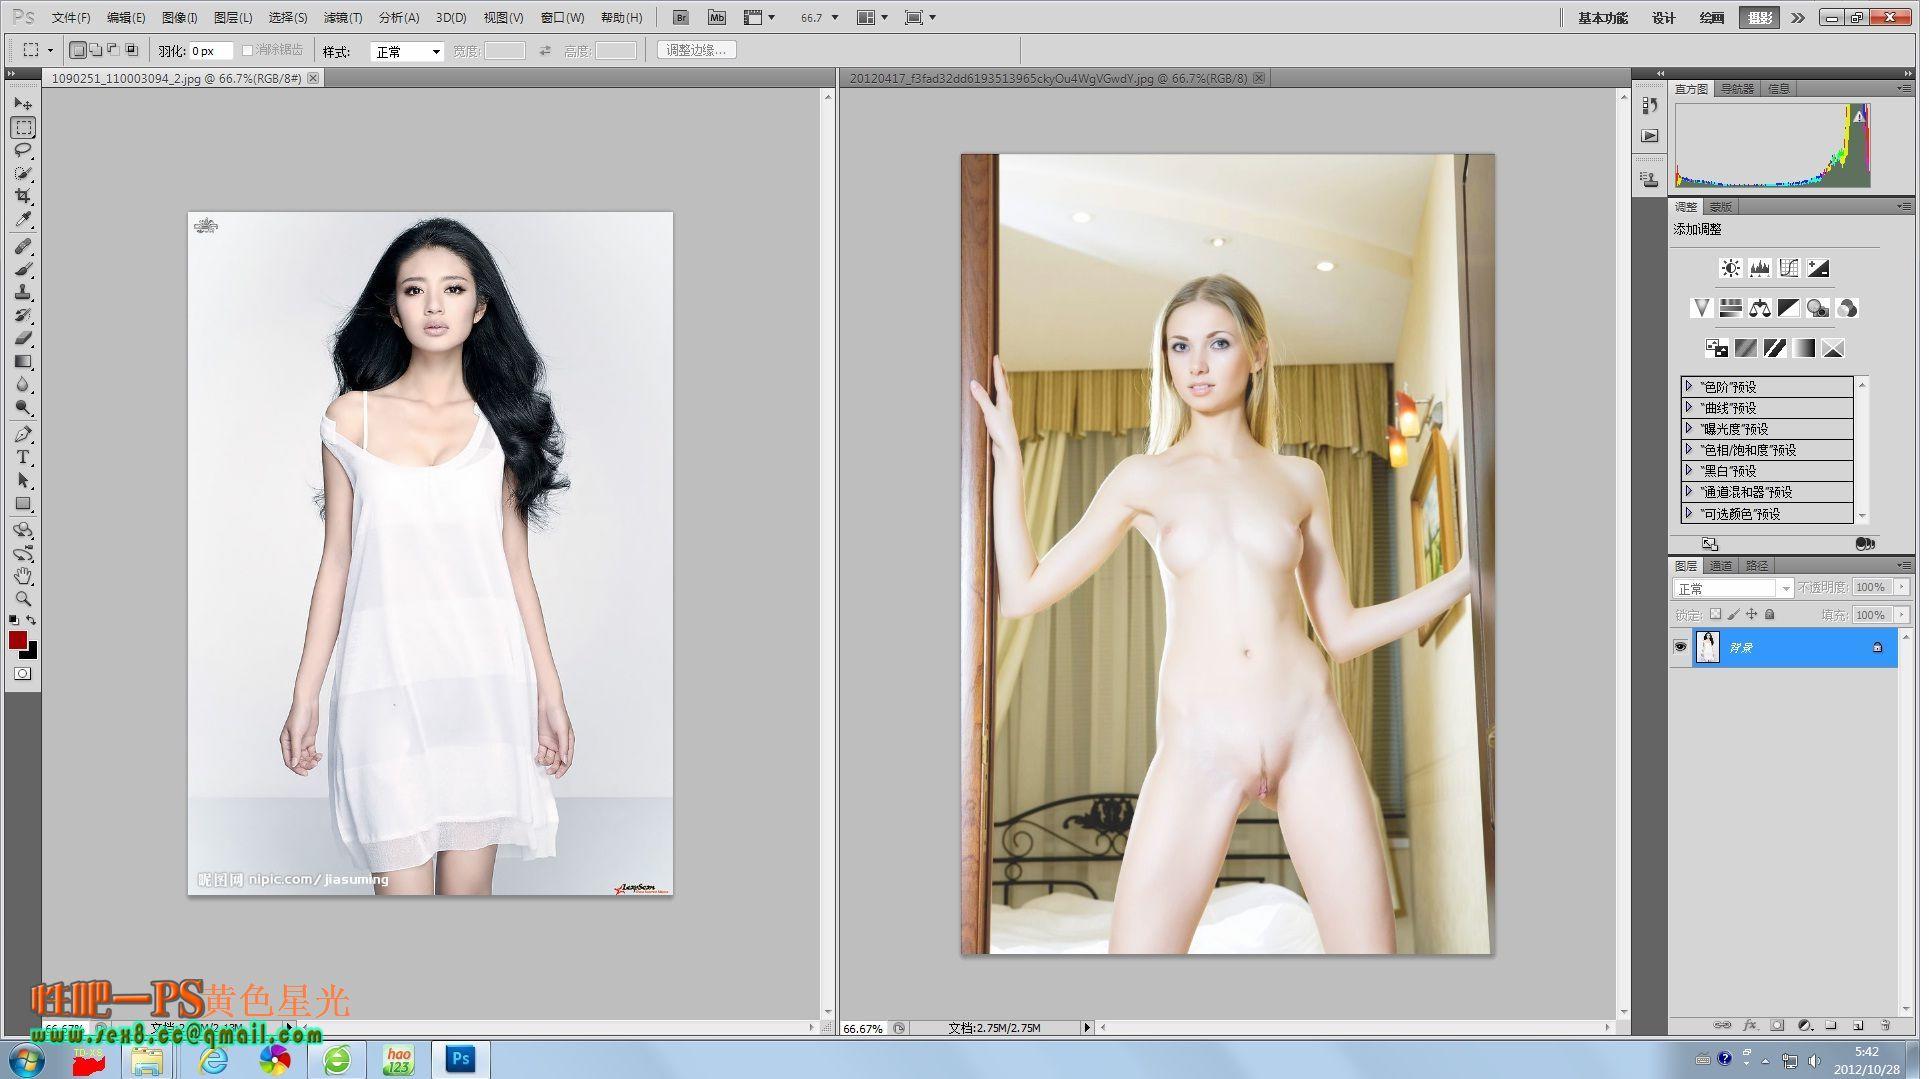Select the Horizontal Type tool

(23, 457)
